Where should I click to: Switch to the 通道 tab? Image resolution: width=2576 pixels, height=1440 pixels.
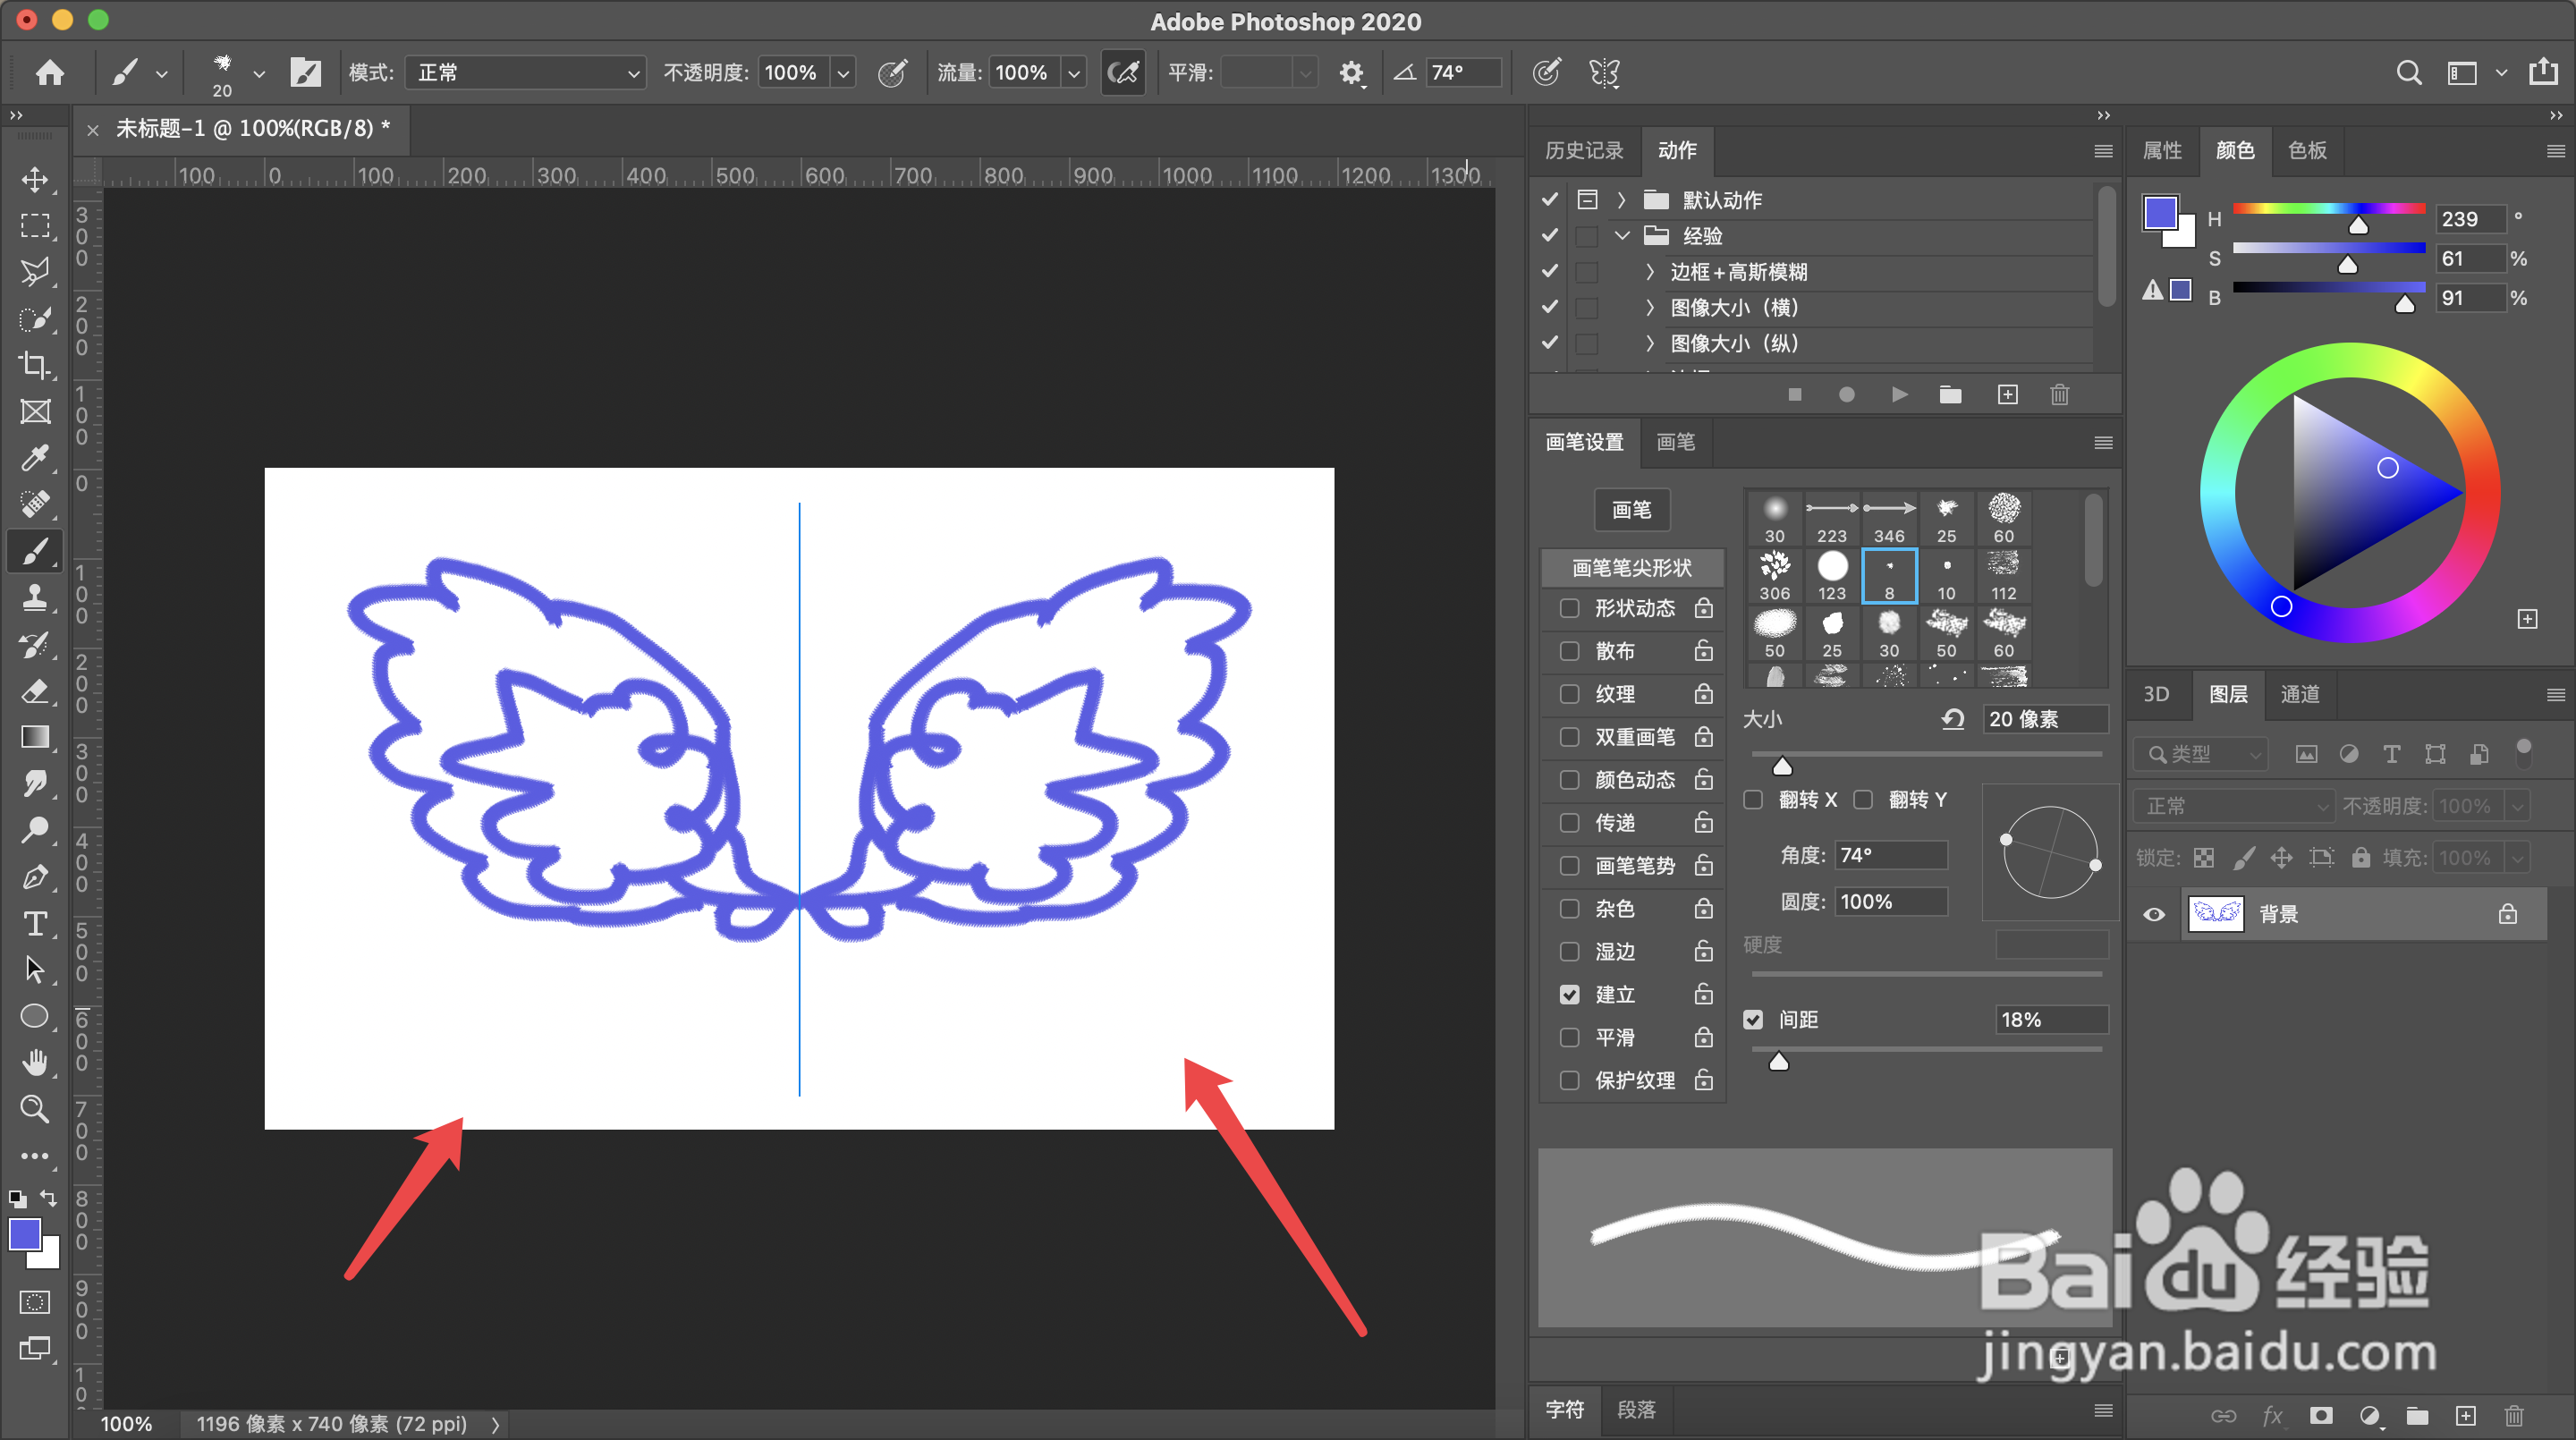tap(2300, 694)
